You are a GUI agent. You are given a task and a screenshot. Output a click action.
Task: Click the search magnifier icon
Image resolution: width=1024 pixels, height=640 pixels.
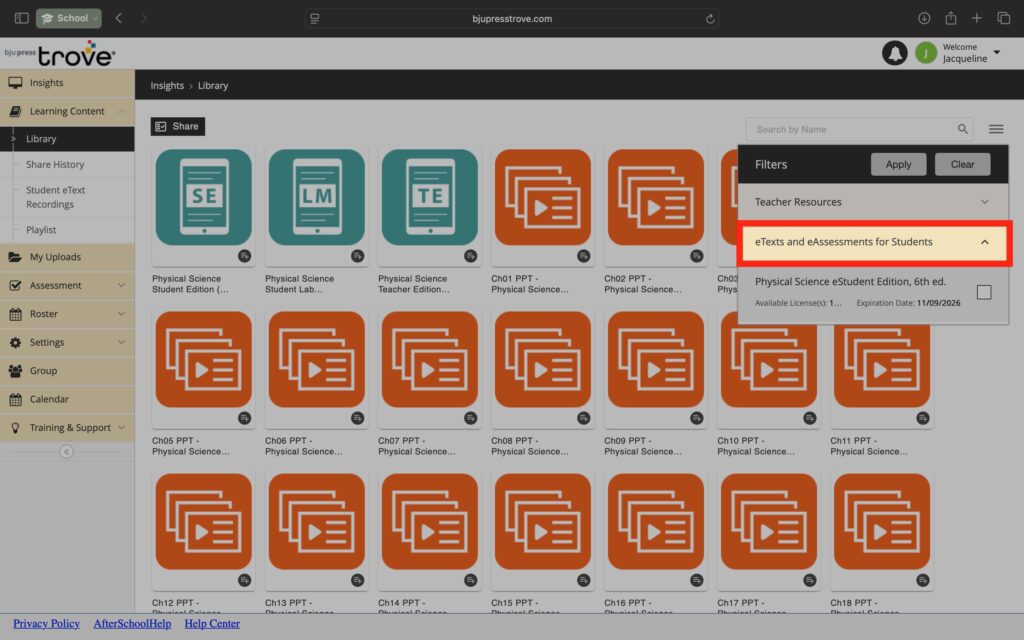click(963, 129)
